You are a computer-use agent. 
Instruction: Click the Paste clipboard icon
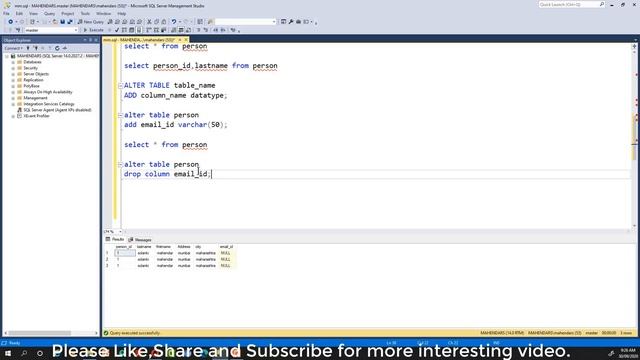pyautogui.click(x=164, y=22)
